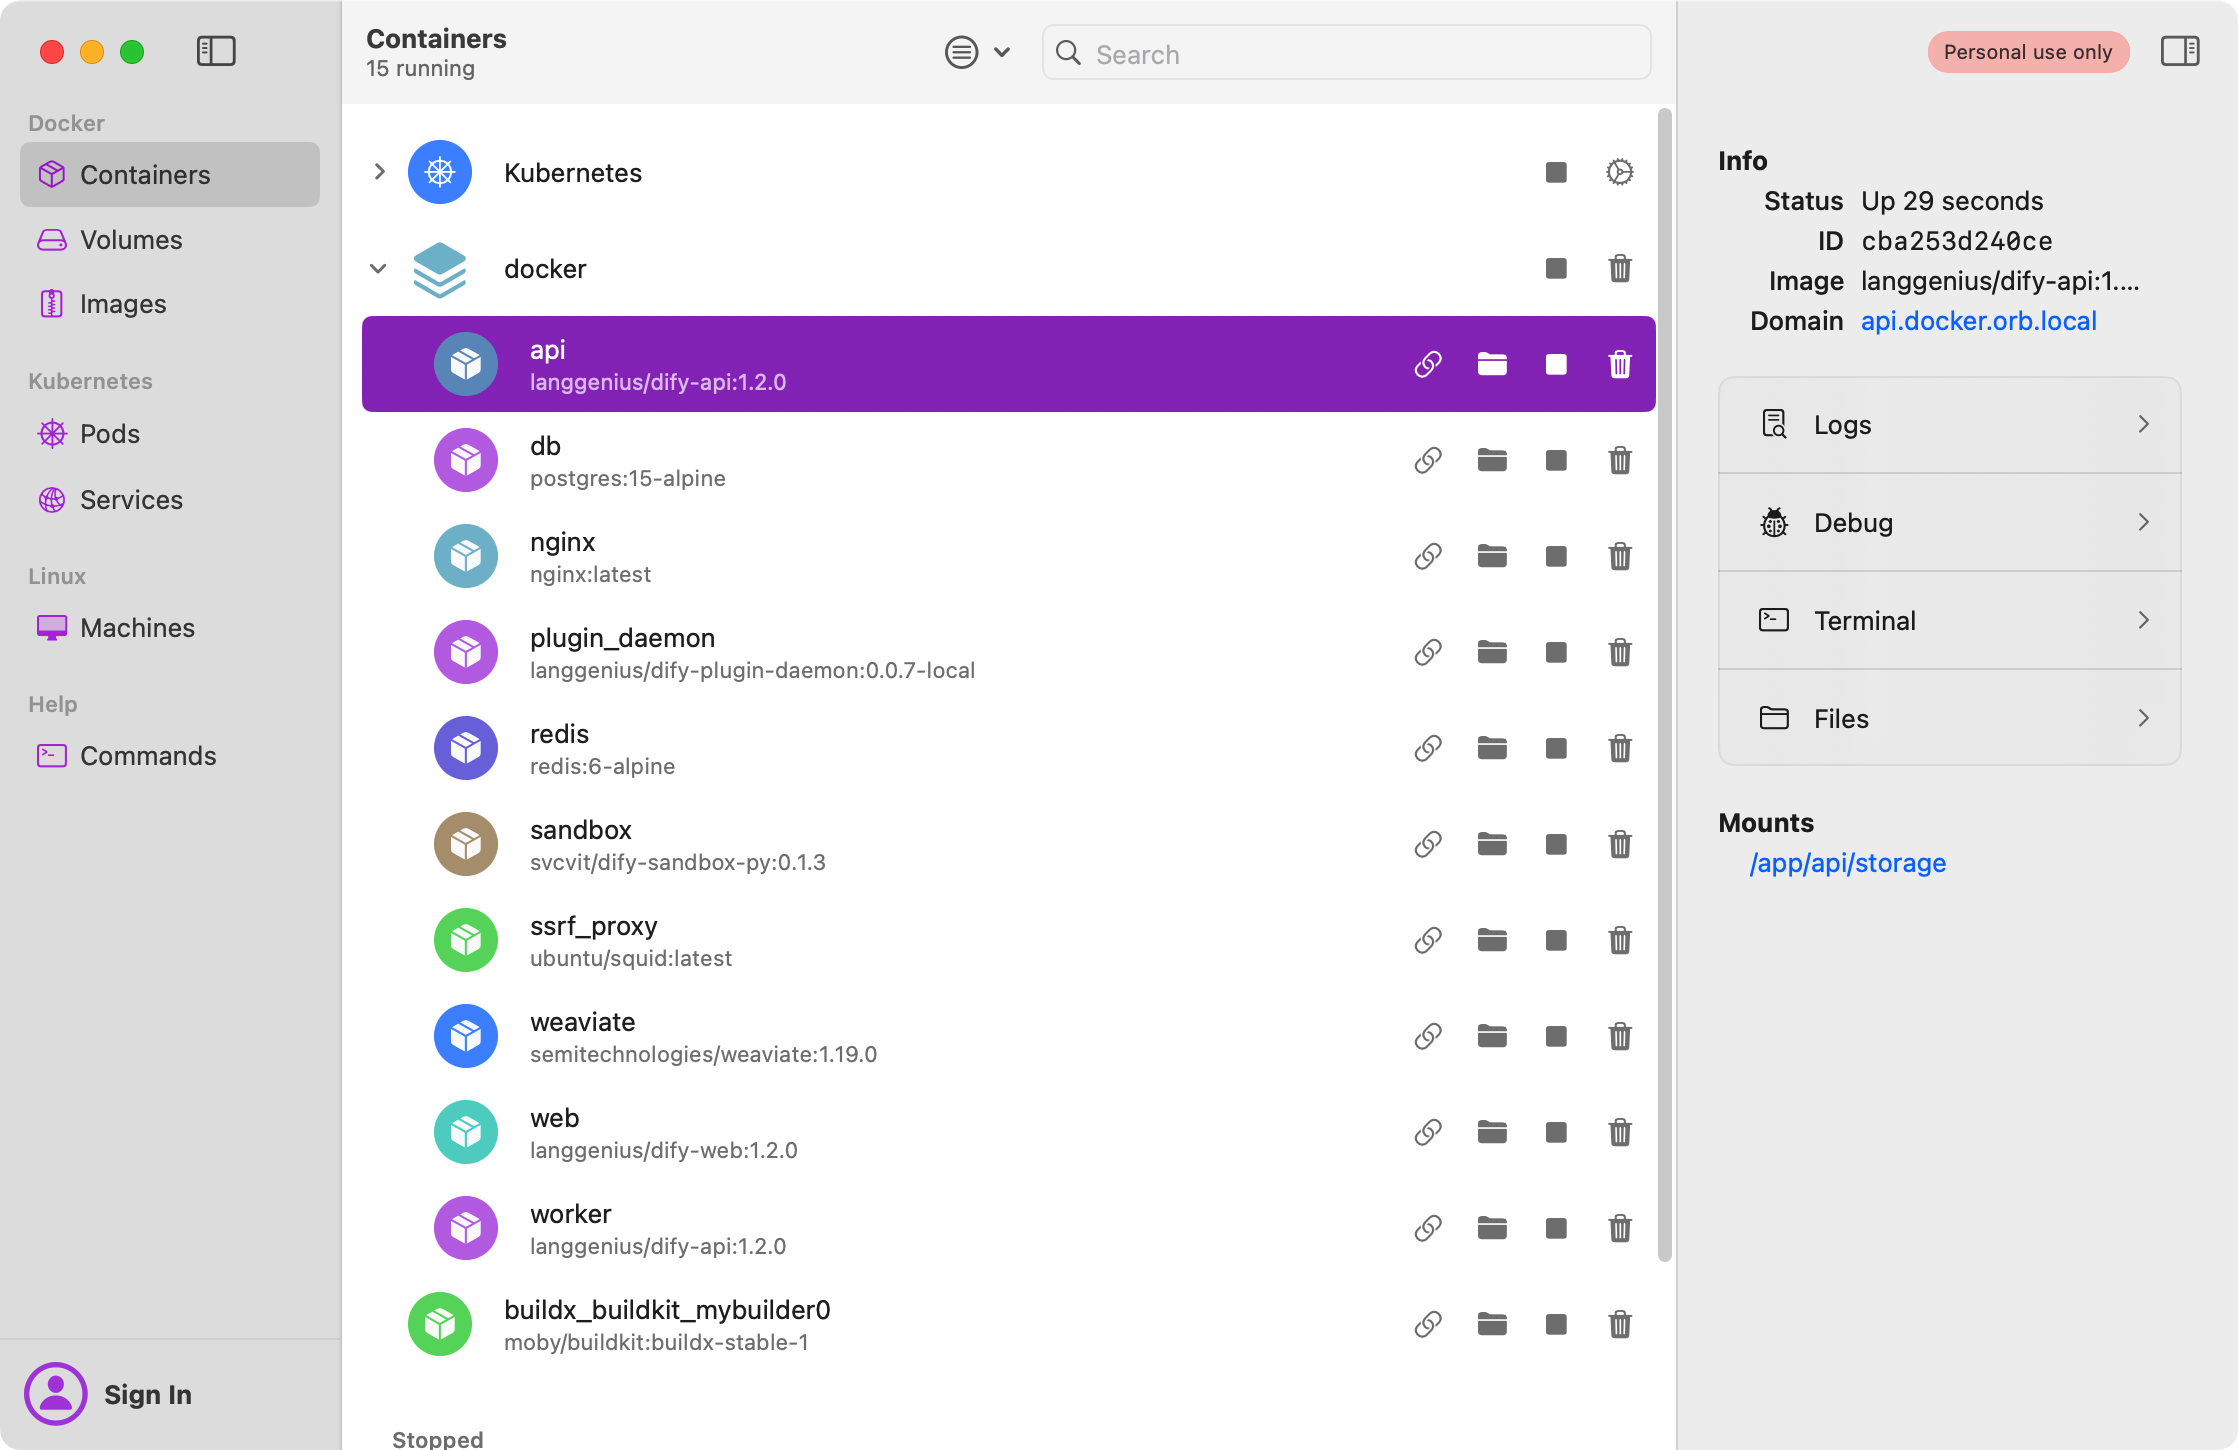
Task: Stop the weaviate container
Action: click(1555, 1036)
